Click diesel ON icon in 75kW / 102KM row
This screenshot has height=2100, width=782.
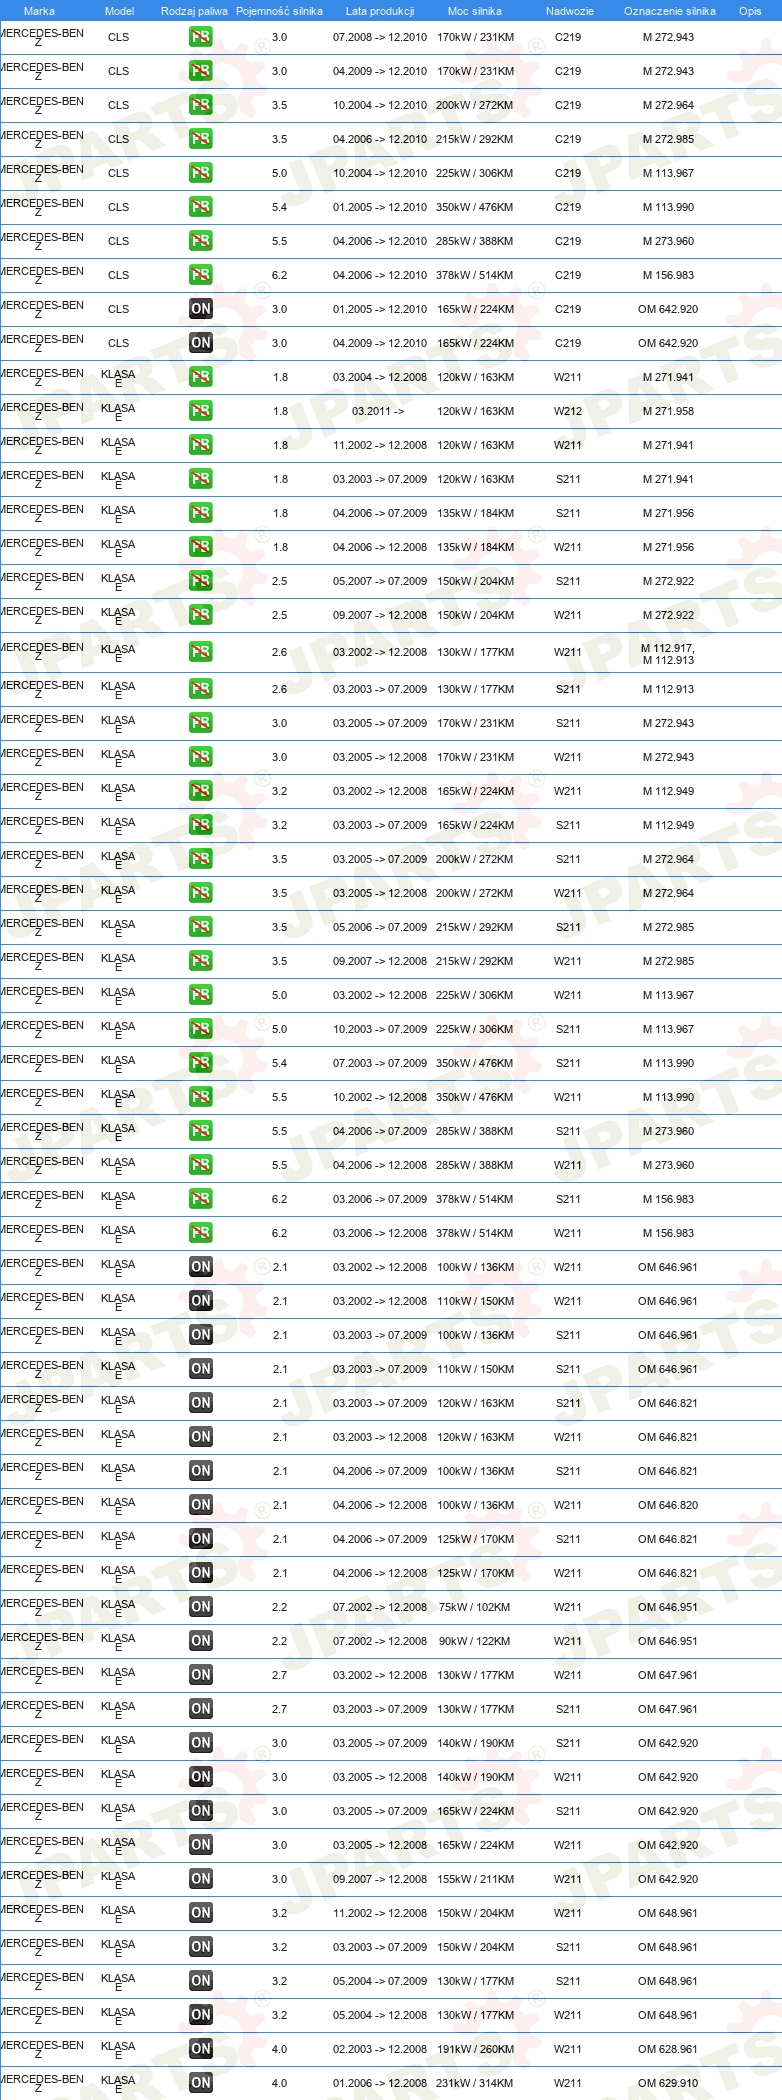[x=201, y=1607]
